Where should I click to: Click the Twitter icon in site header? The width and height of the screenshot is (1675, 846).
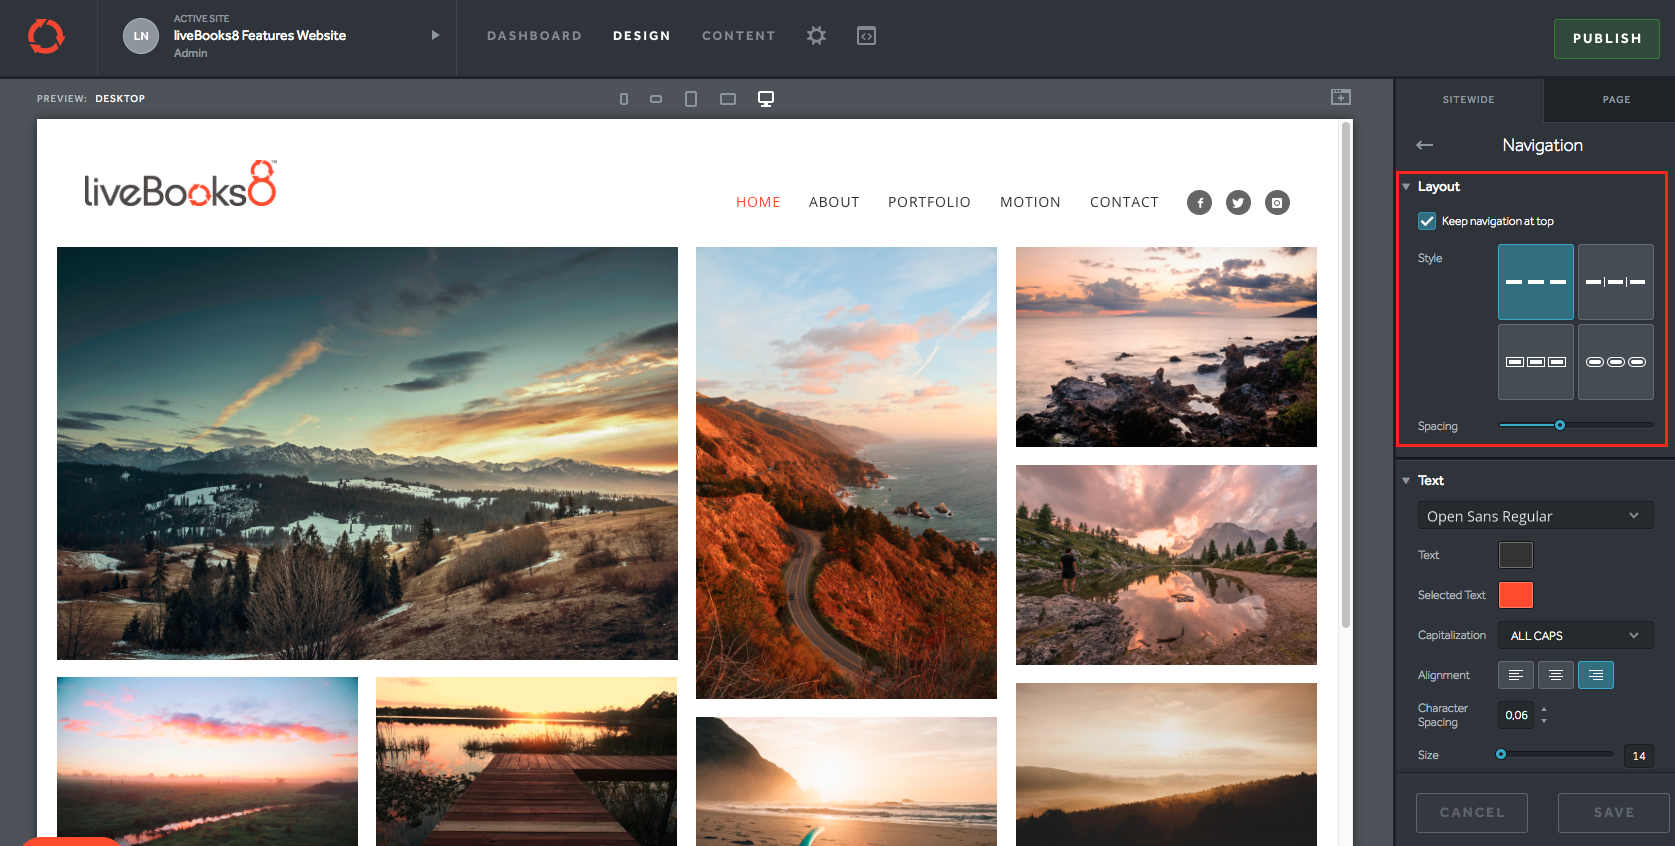click(x=1238, y=203)
